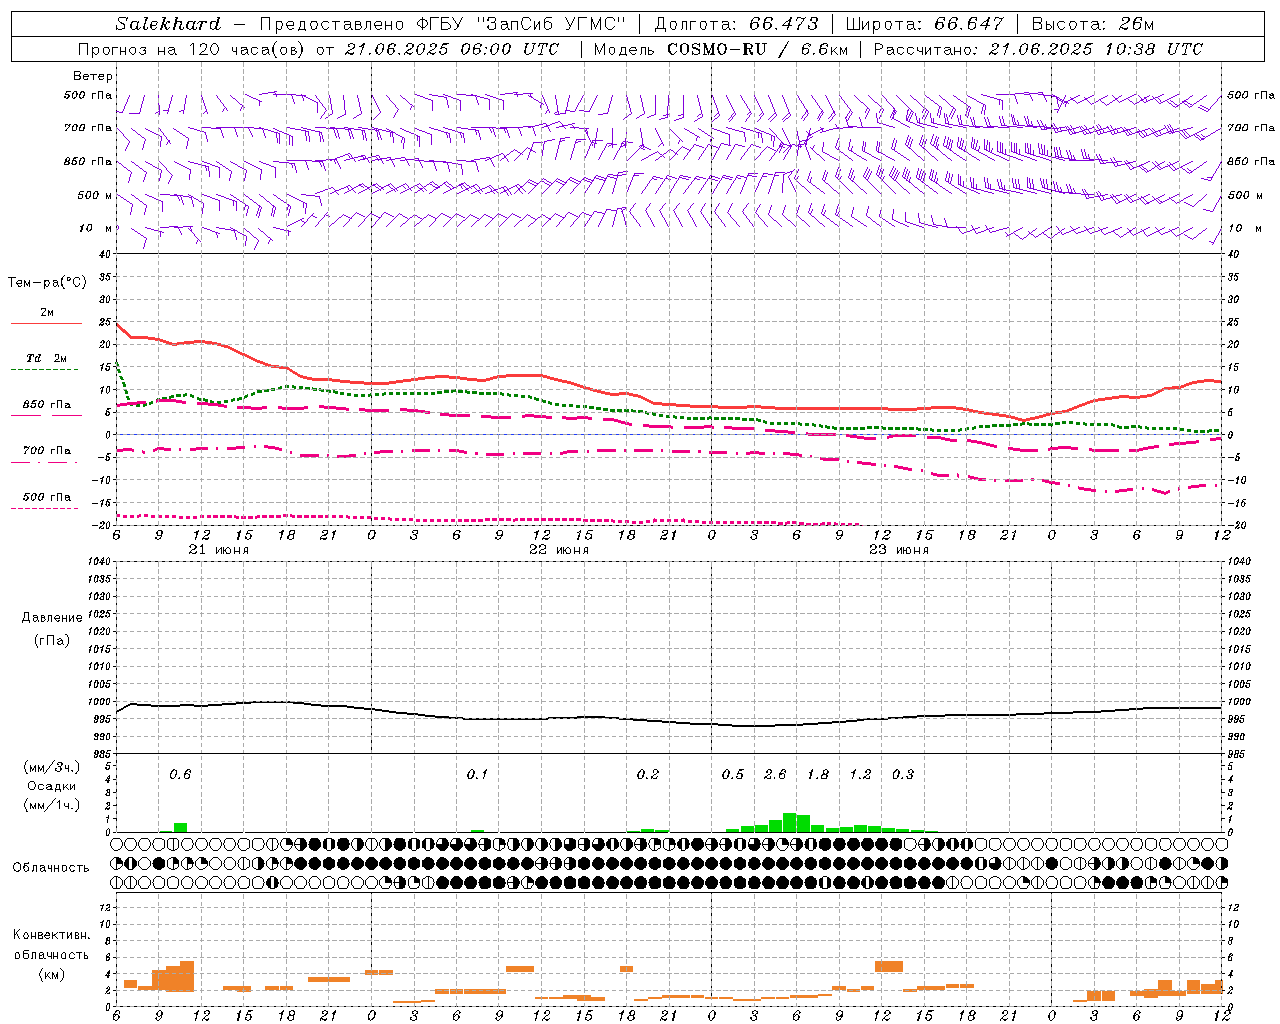Click the 0.3 precipitation amount value

point(903,774)
